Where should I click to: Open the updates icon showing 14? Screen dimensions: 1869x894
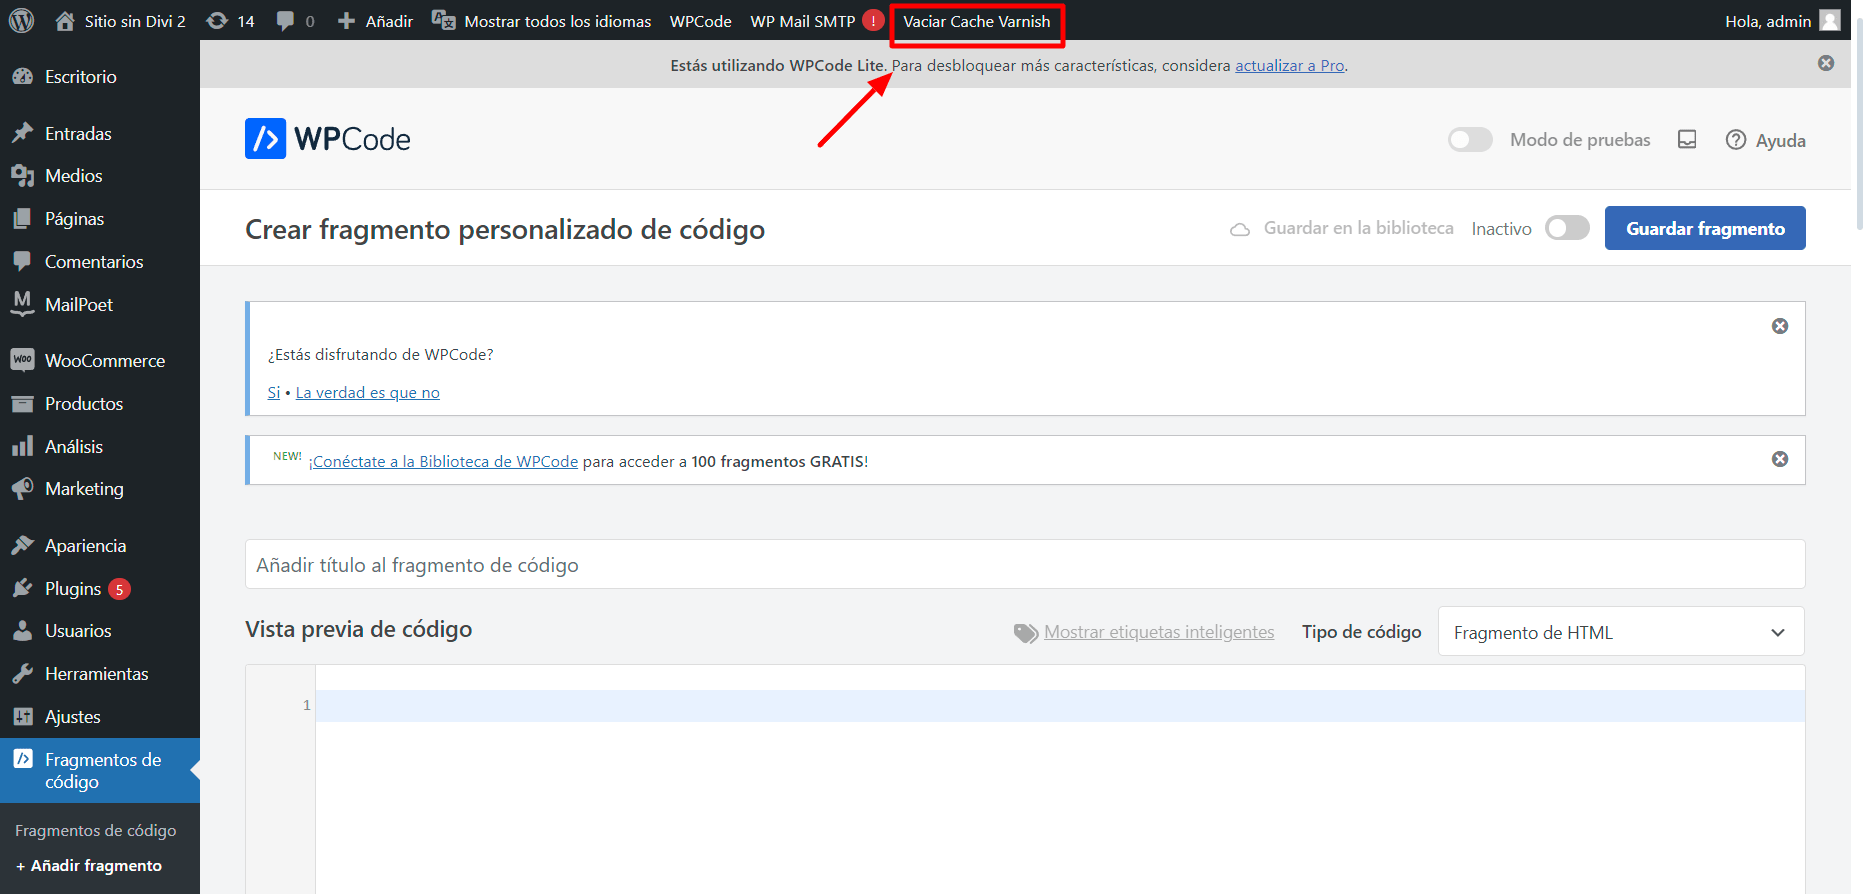pyautogui.click(x=217, y=21)
